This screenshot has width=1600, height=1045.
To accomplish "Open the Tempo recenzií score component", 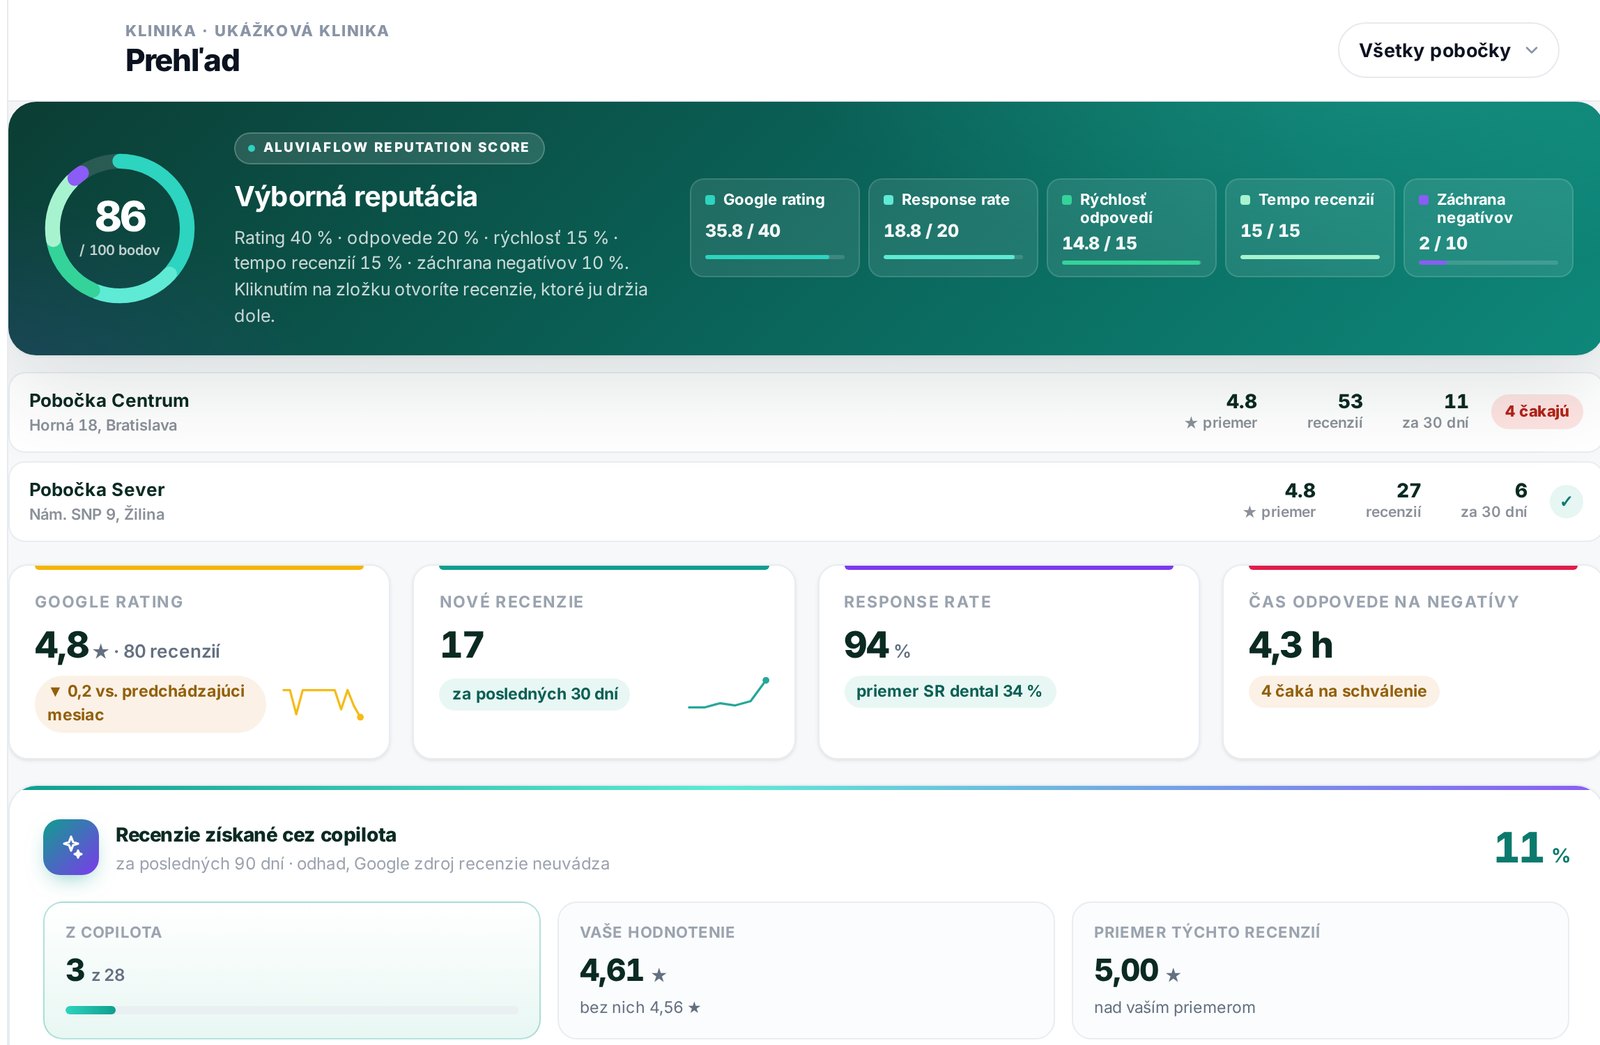I will (x=1309, y=227).
